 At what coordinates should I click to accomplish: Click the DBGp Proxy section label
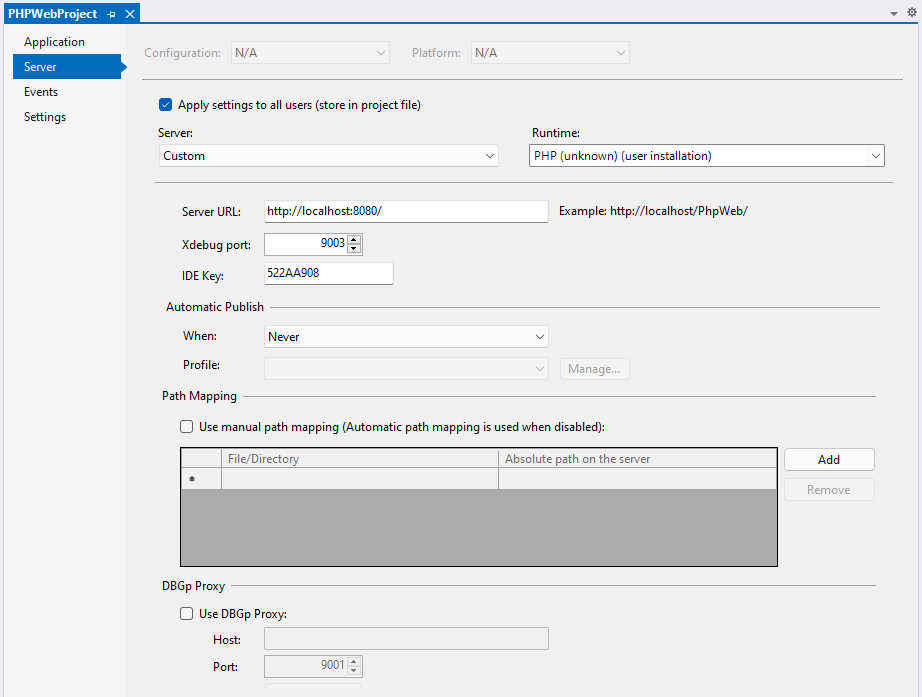[193, 586]
